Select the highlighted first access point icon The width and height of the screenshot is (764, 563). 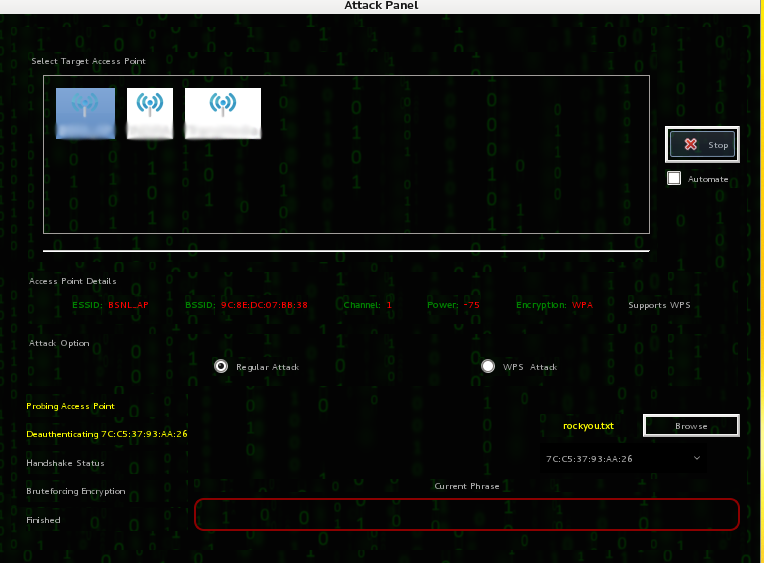(x=85, y=113)
